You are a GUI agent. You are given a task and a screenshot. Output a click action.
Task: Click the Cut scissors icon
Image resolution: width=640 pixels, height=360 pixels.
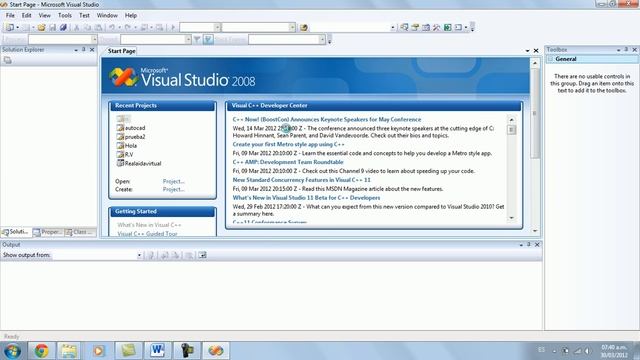click(x=76, y=27)
